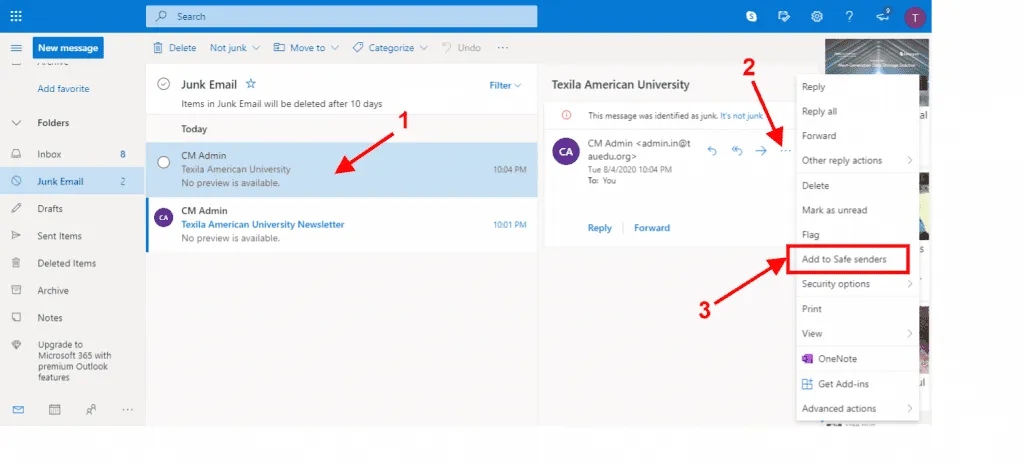Open the Sent Items folder
Screen dimensions: 1024x468
[x=72, y=236]
